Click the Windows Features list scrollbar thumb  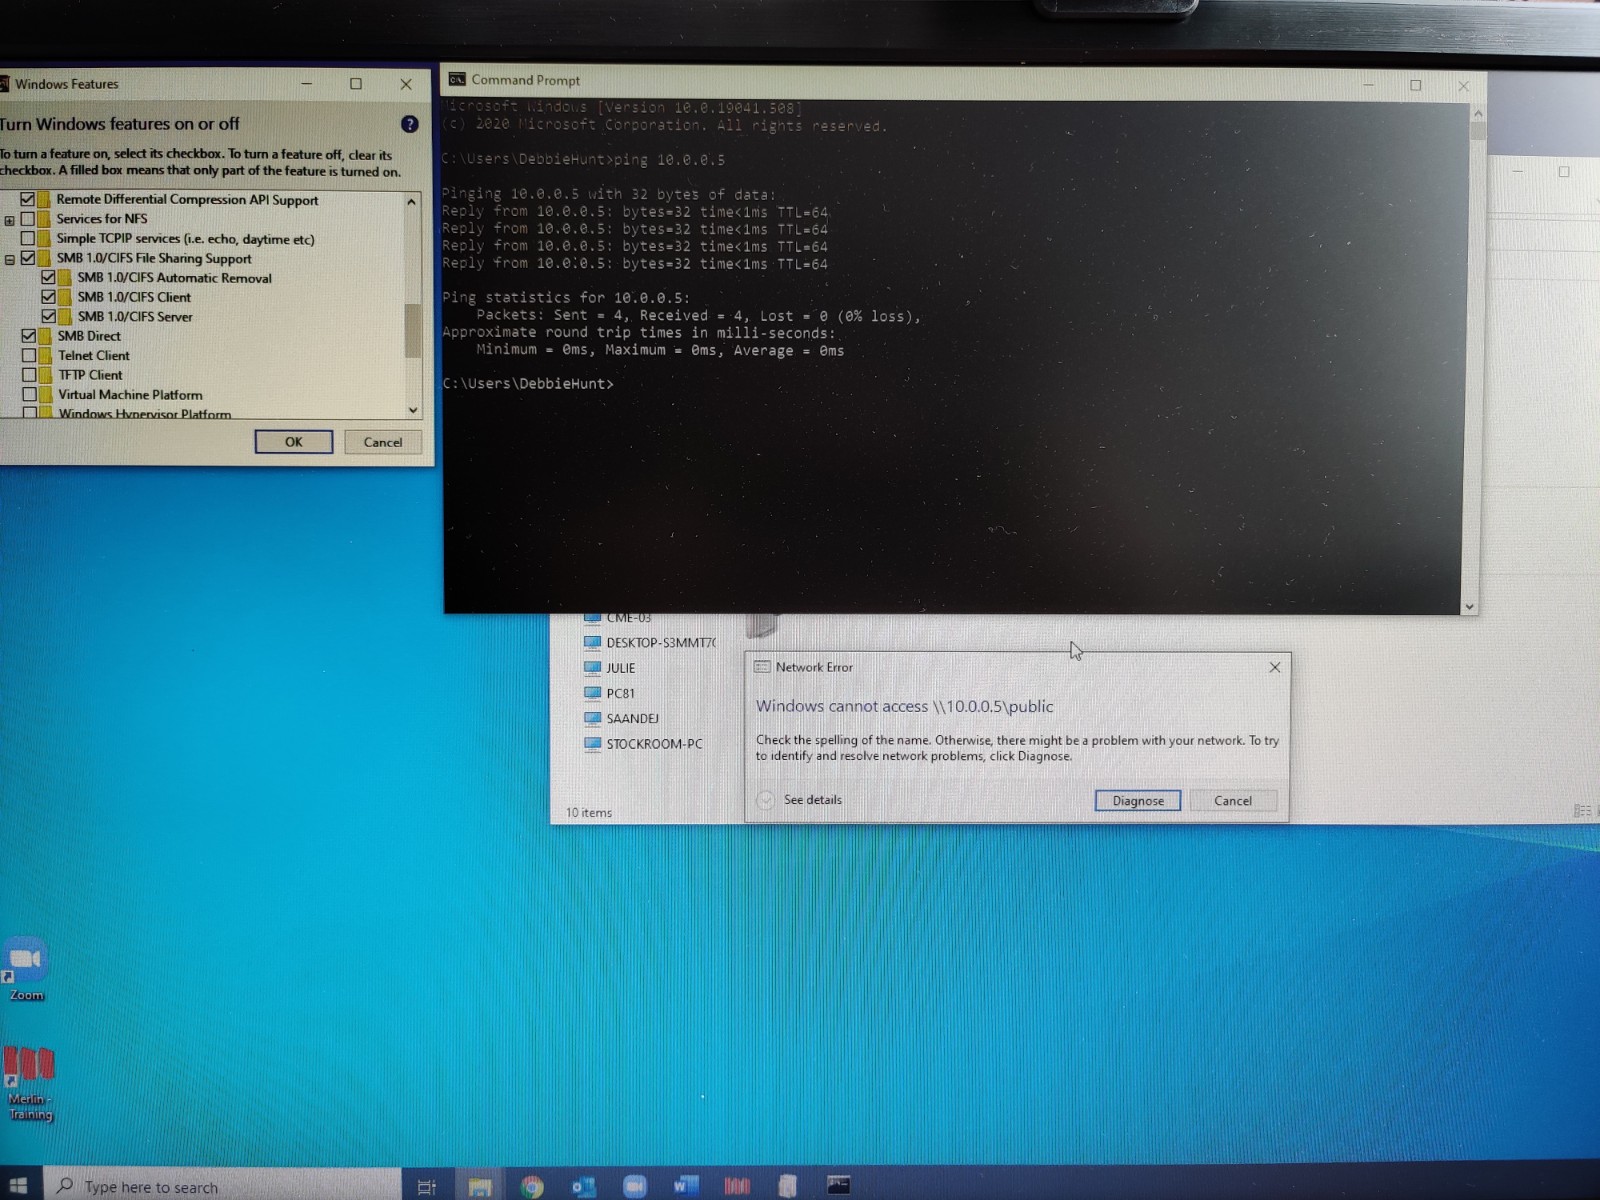tap(412, 330)
